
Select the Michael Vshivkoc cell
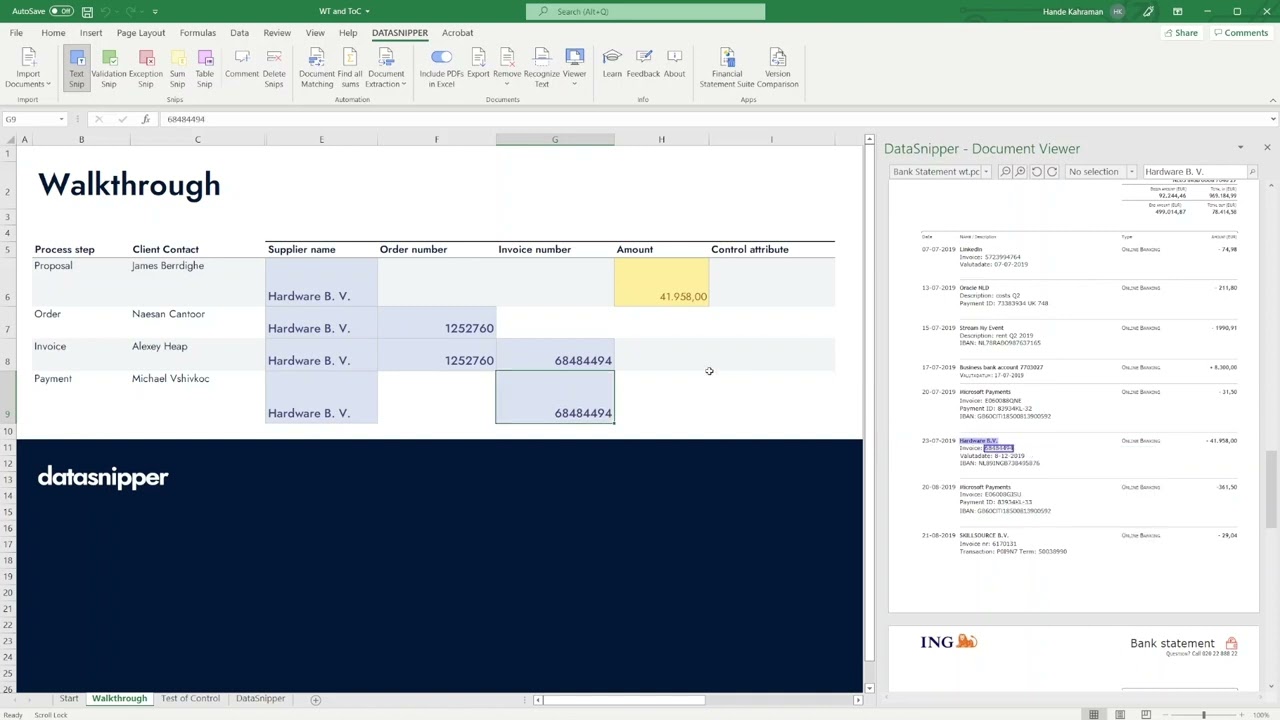click(x=197, y=397)
